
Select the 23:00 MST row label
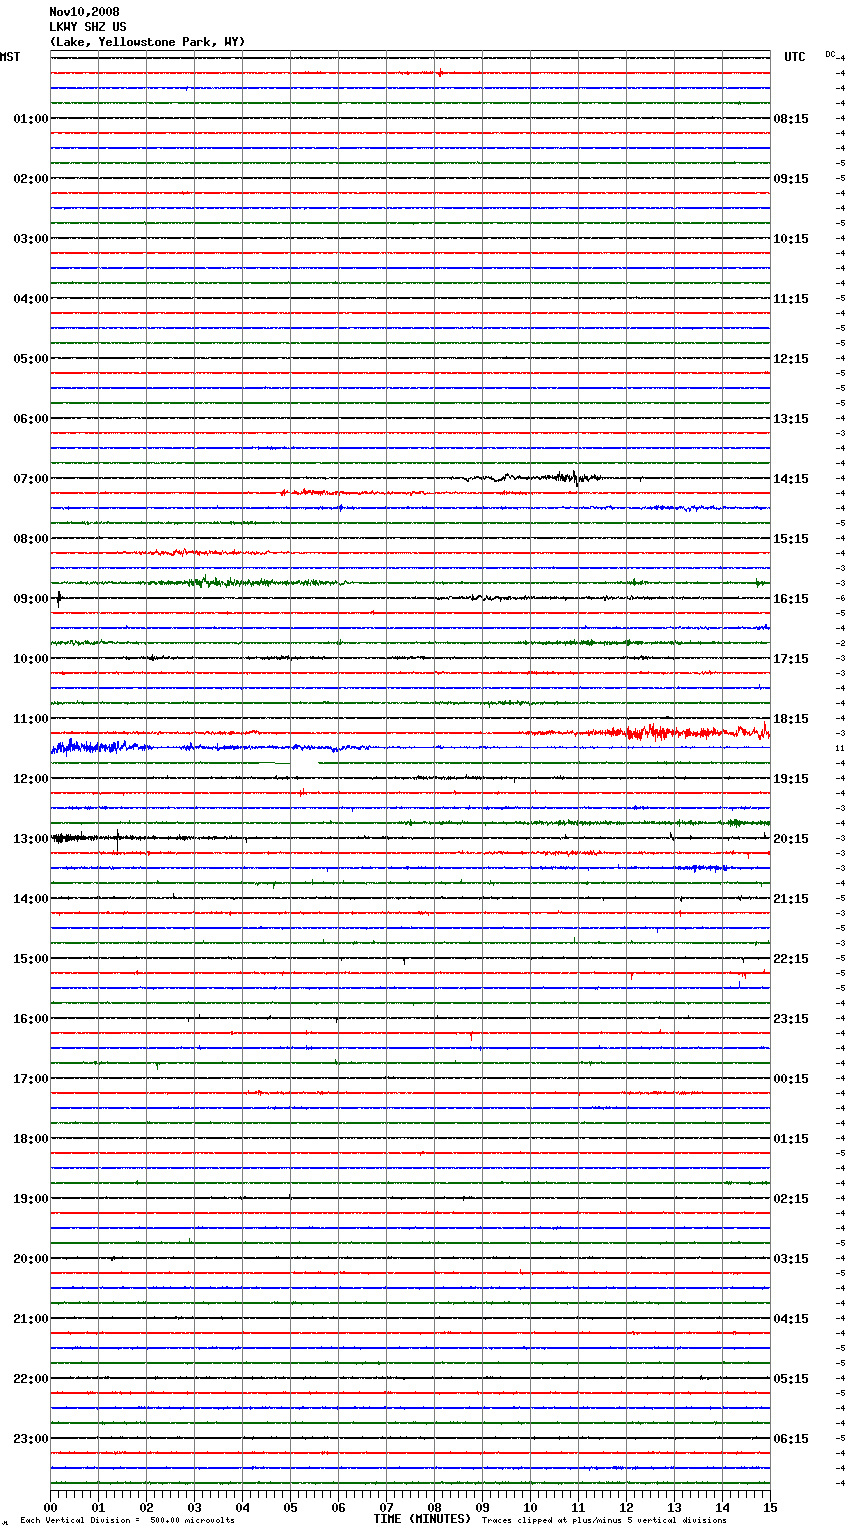(x=30, y=1439)
